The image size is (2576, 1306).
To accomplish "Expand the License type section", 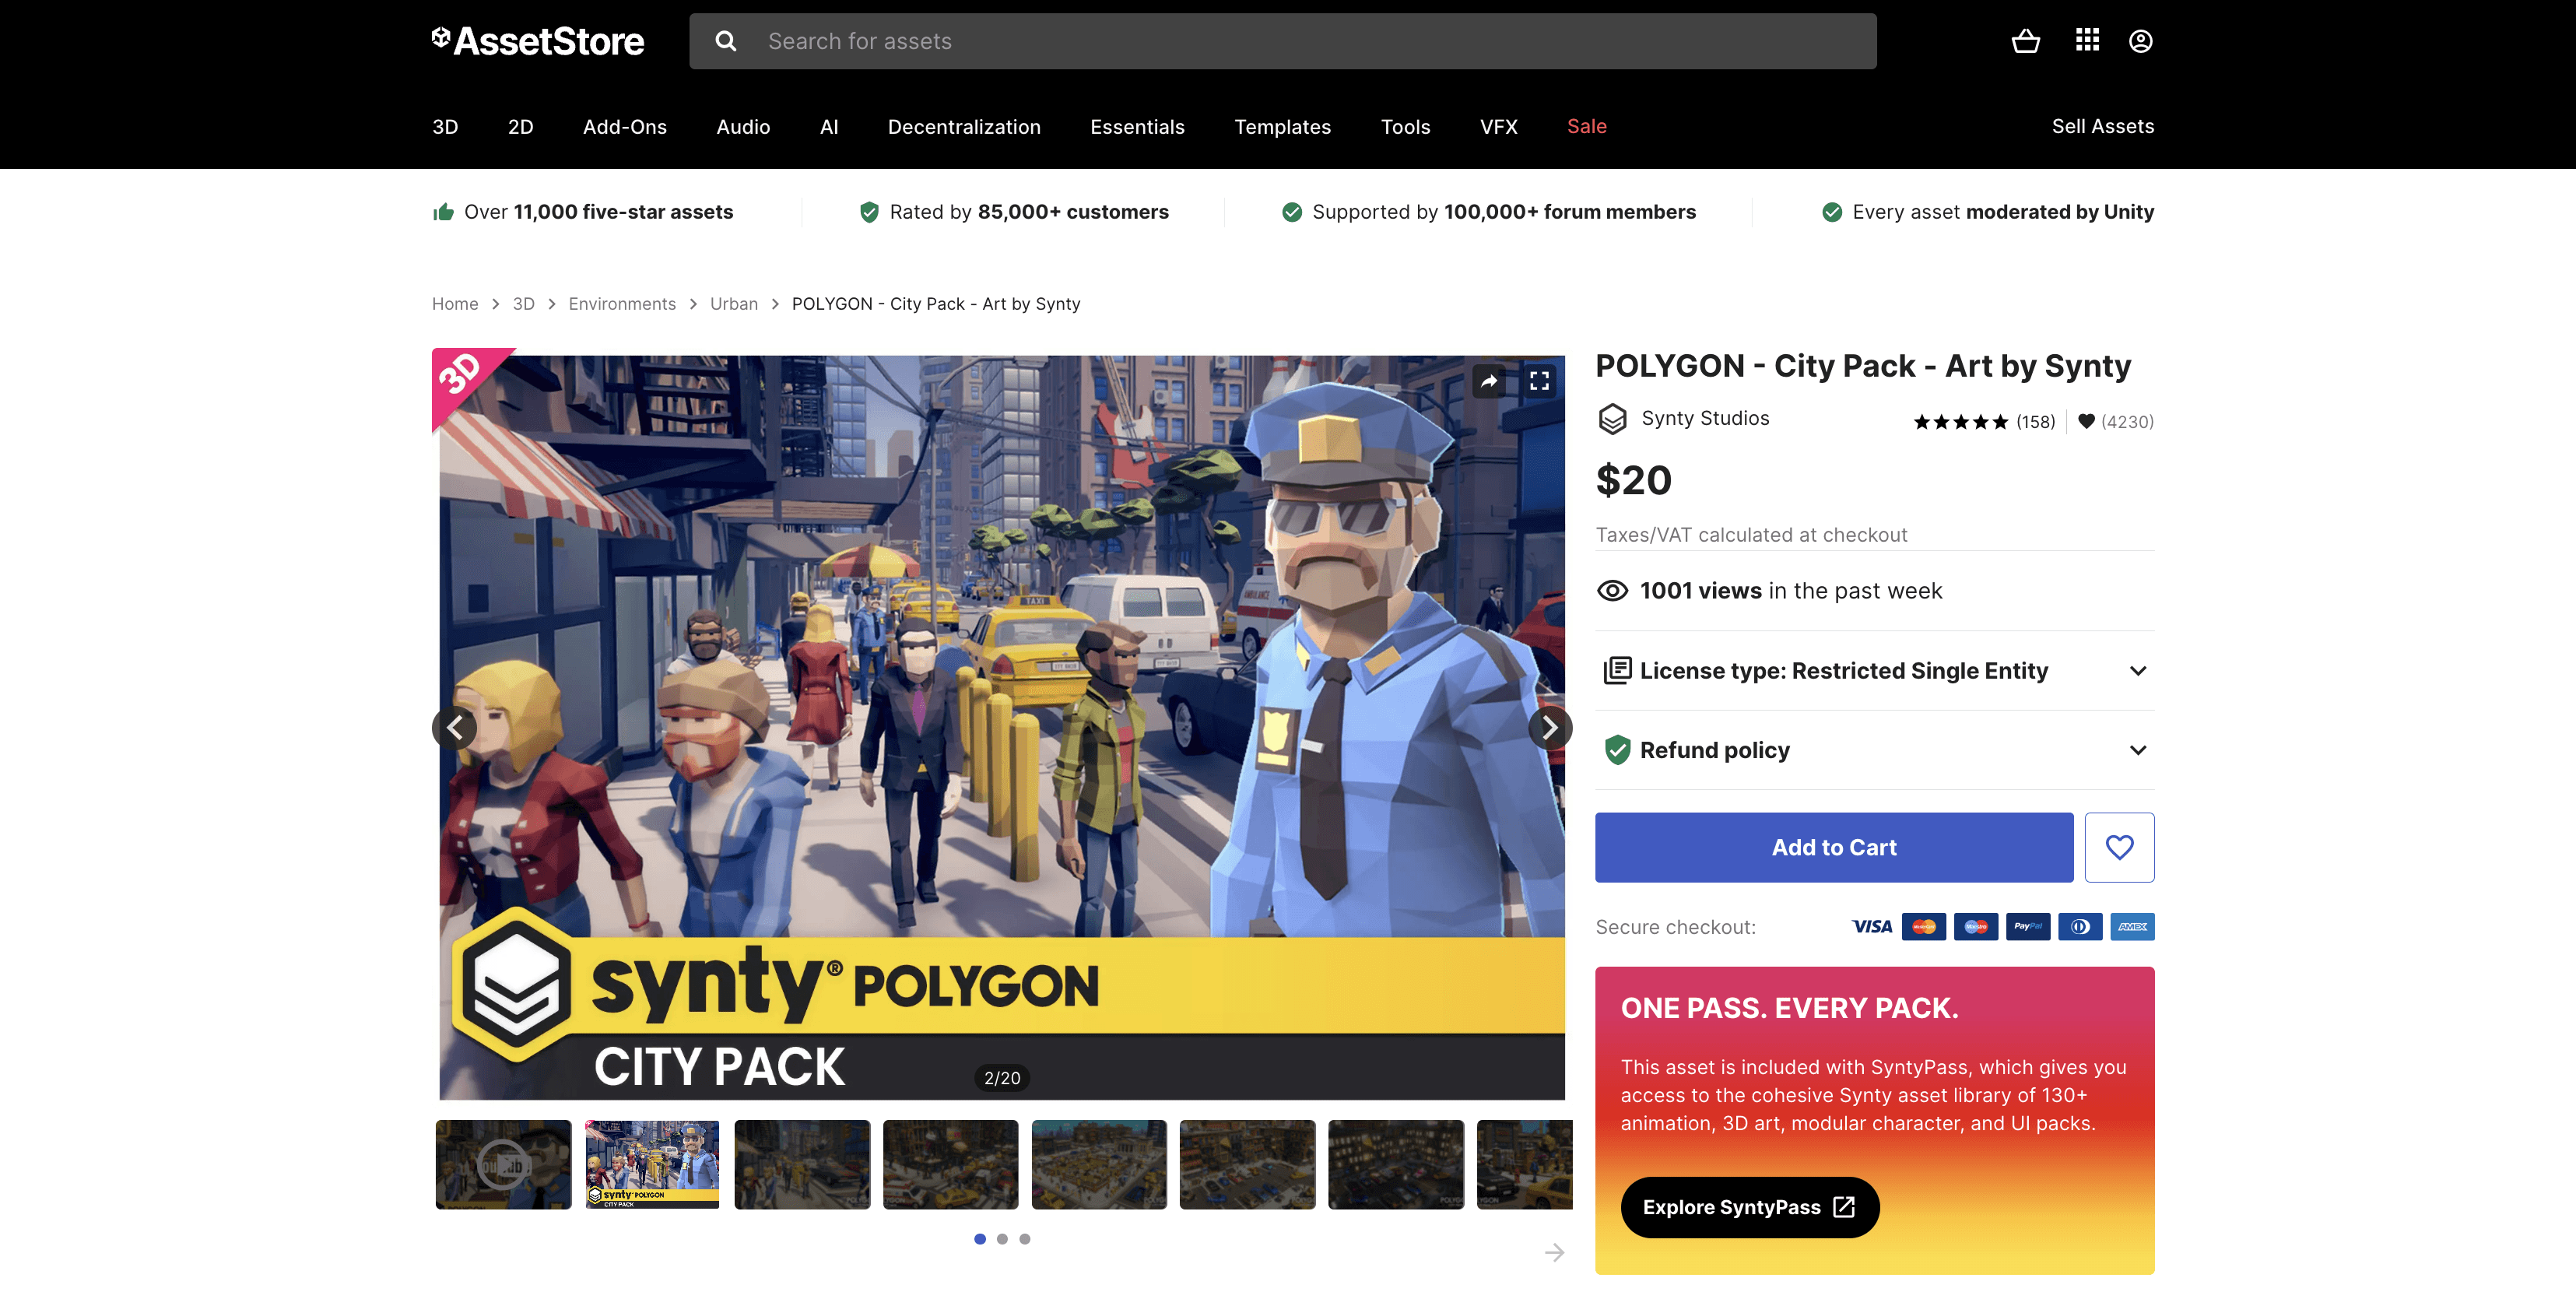I will tap(1874, 671).
